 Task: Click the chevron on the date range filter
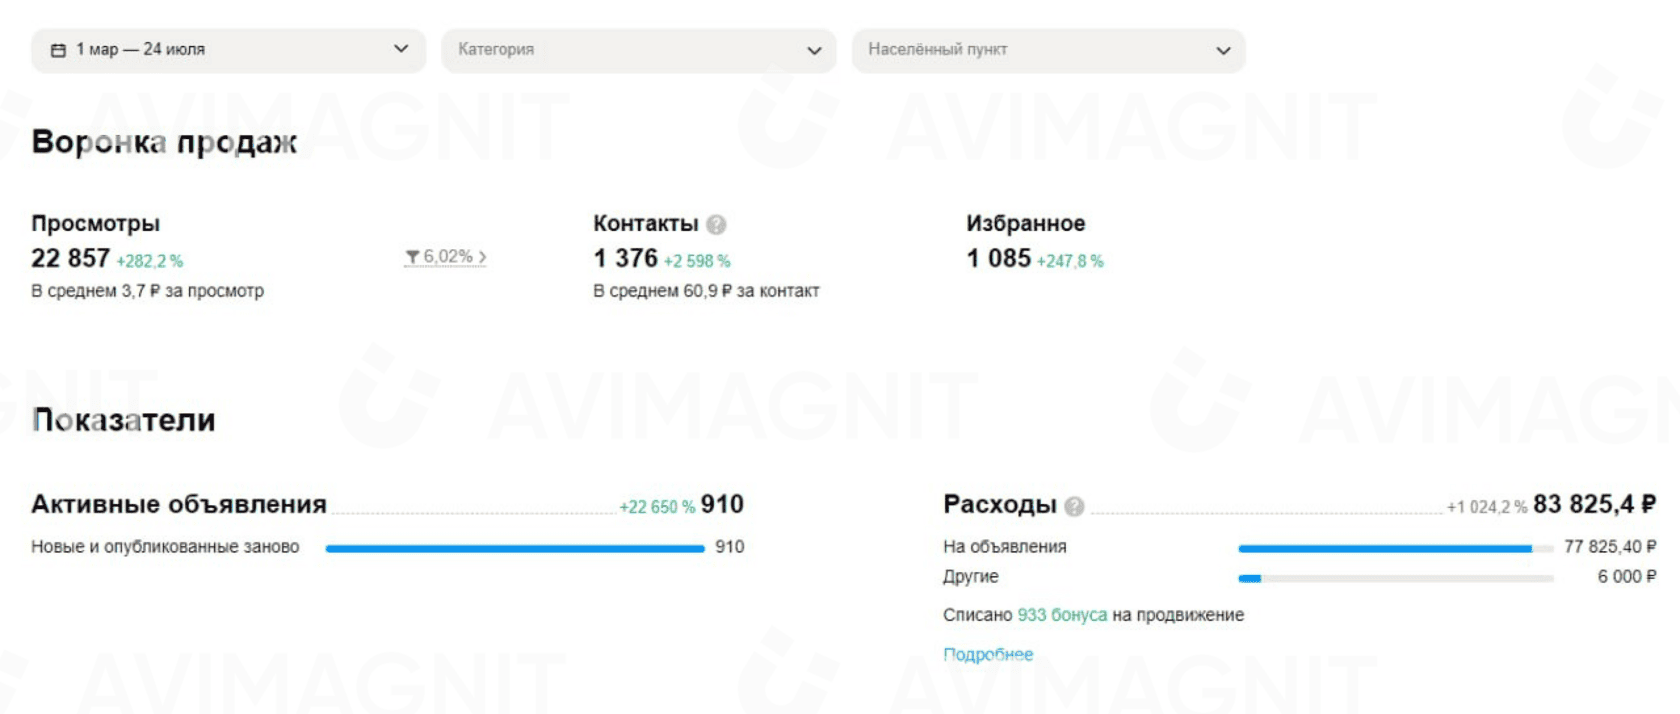click(401, 48)
